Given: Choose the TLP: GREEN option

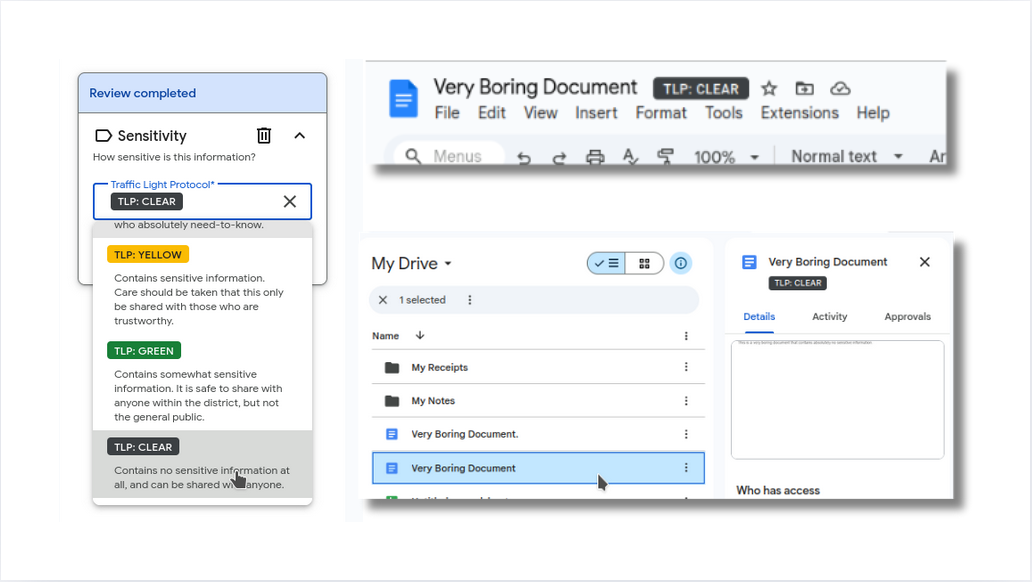Looking at the screenshot, I should (202, 383).
